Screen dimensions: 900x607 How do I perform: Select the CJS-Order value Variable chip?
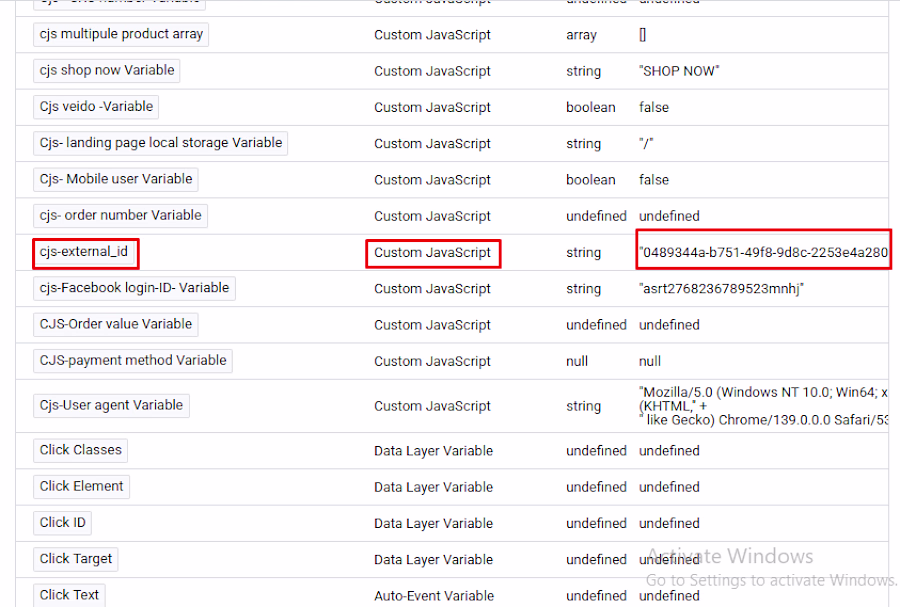pos(115,324)
